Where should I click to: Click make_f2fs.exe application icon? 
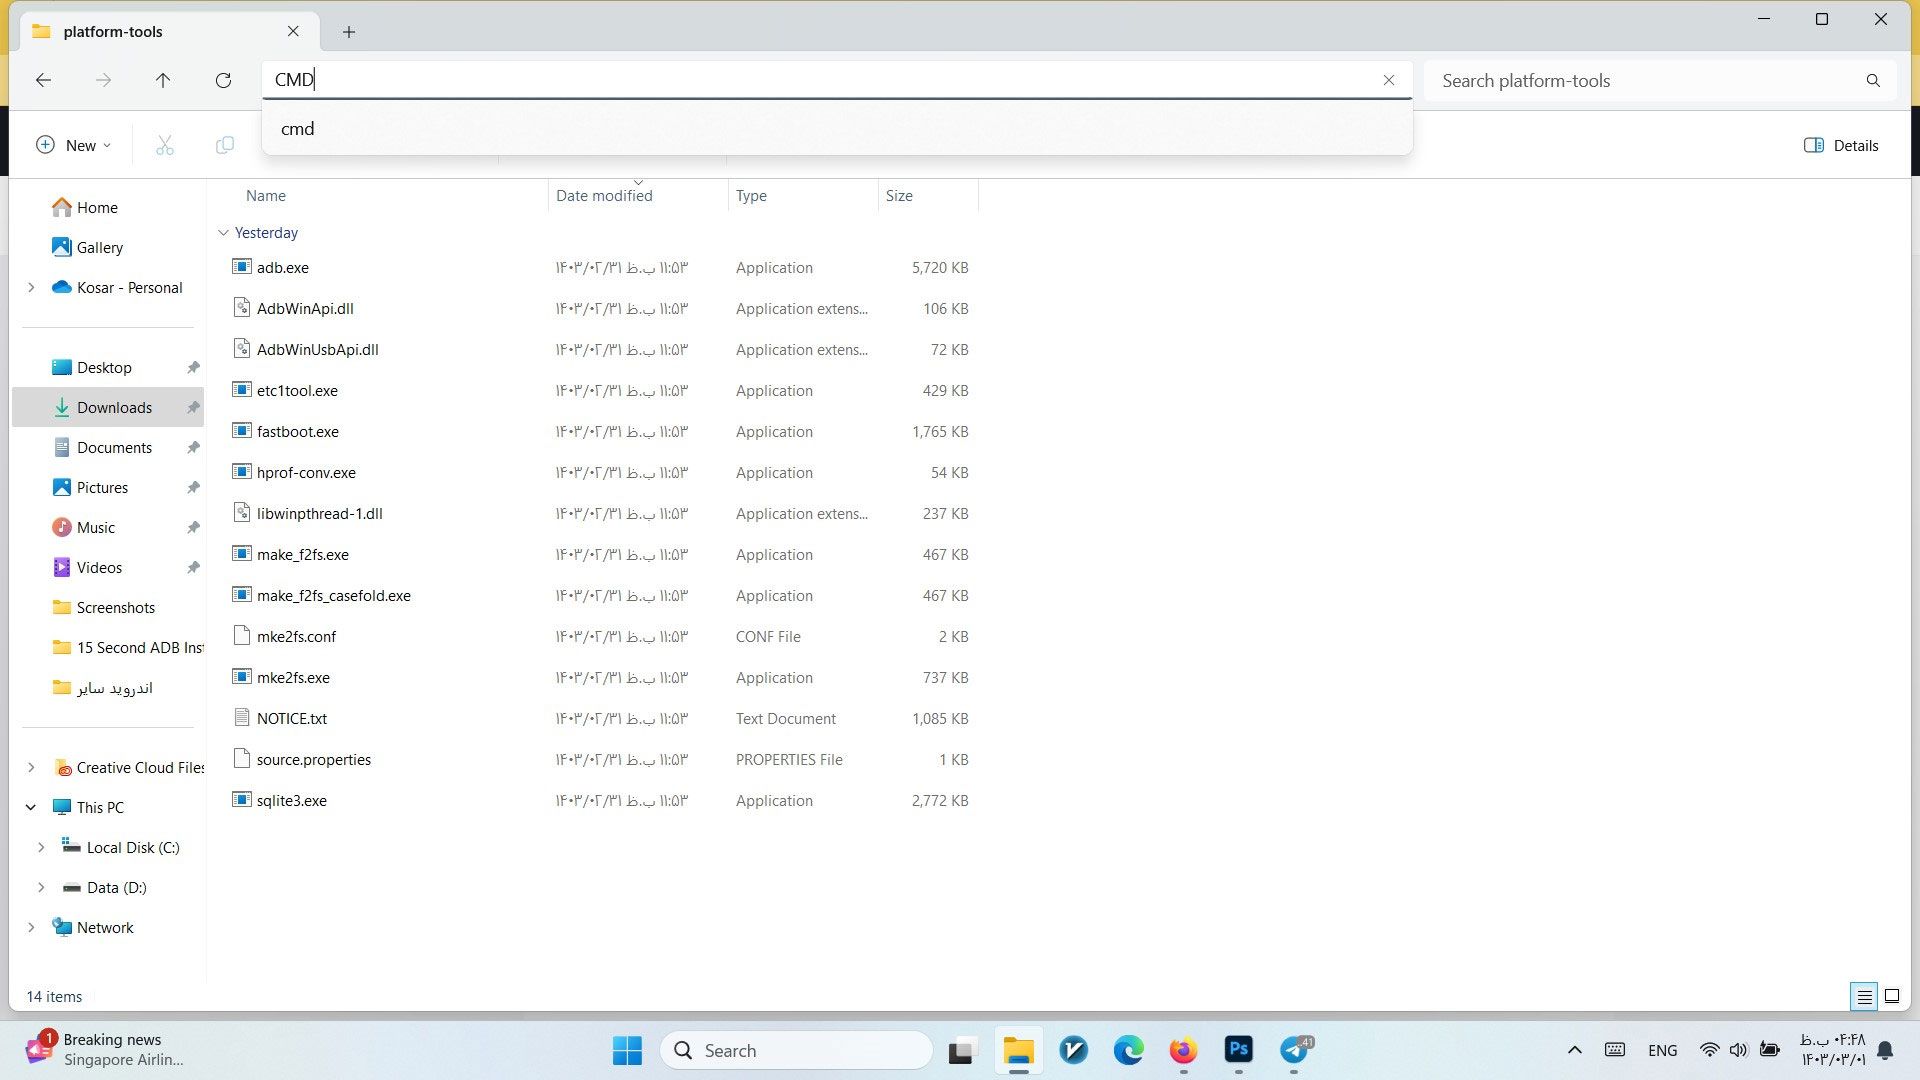241,553
